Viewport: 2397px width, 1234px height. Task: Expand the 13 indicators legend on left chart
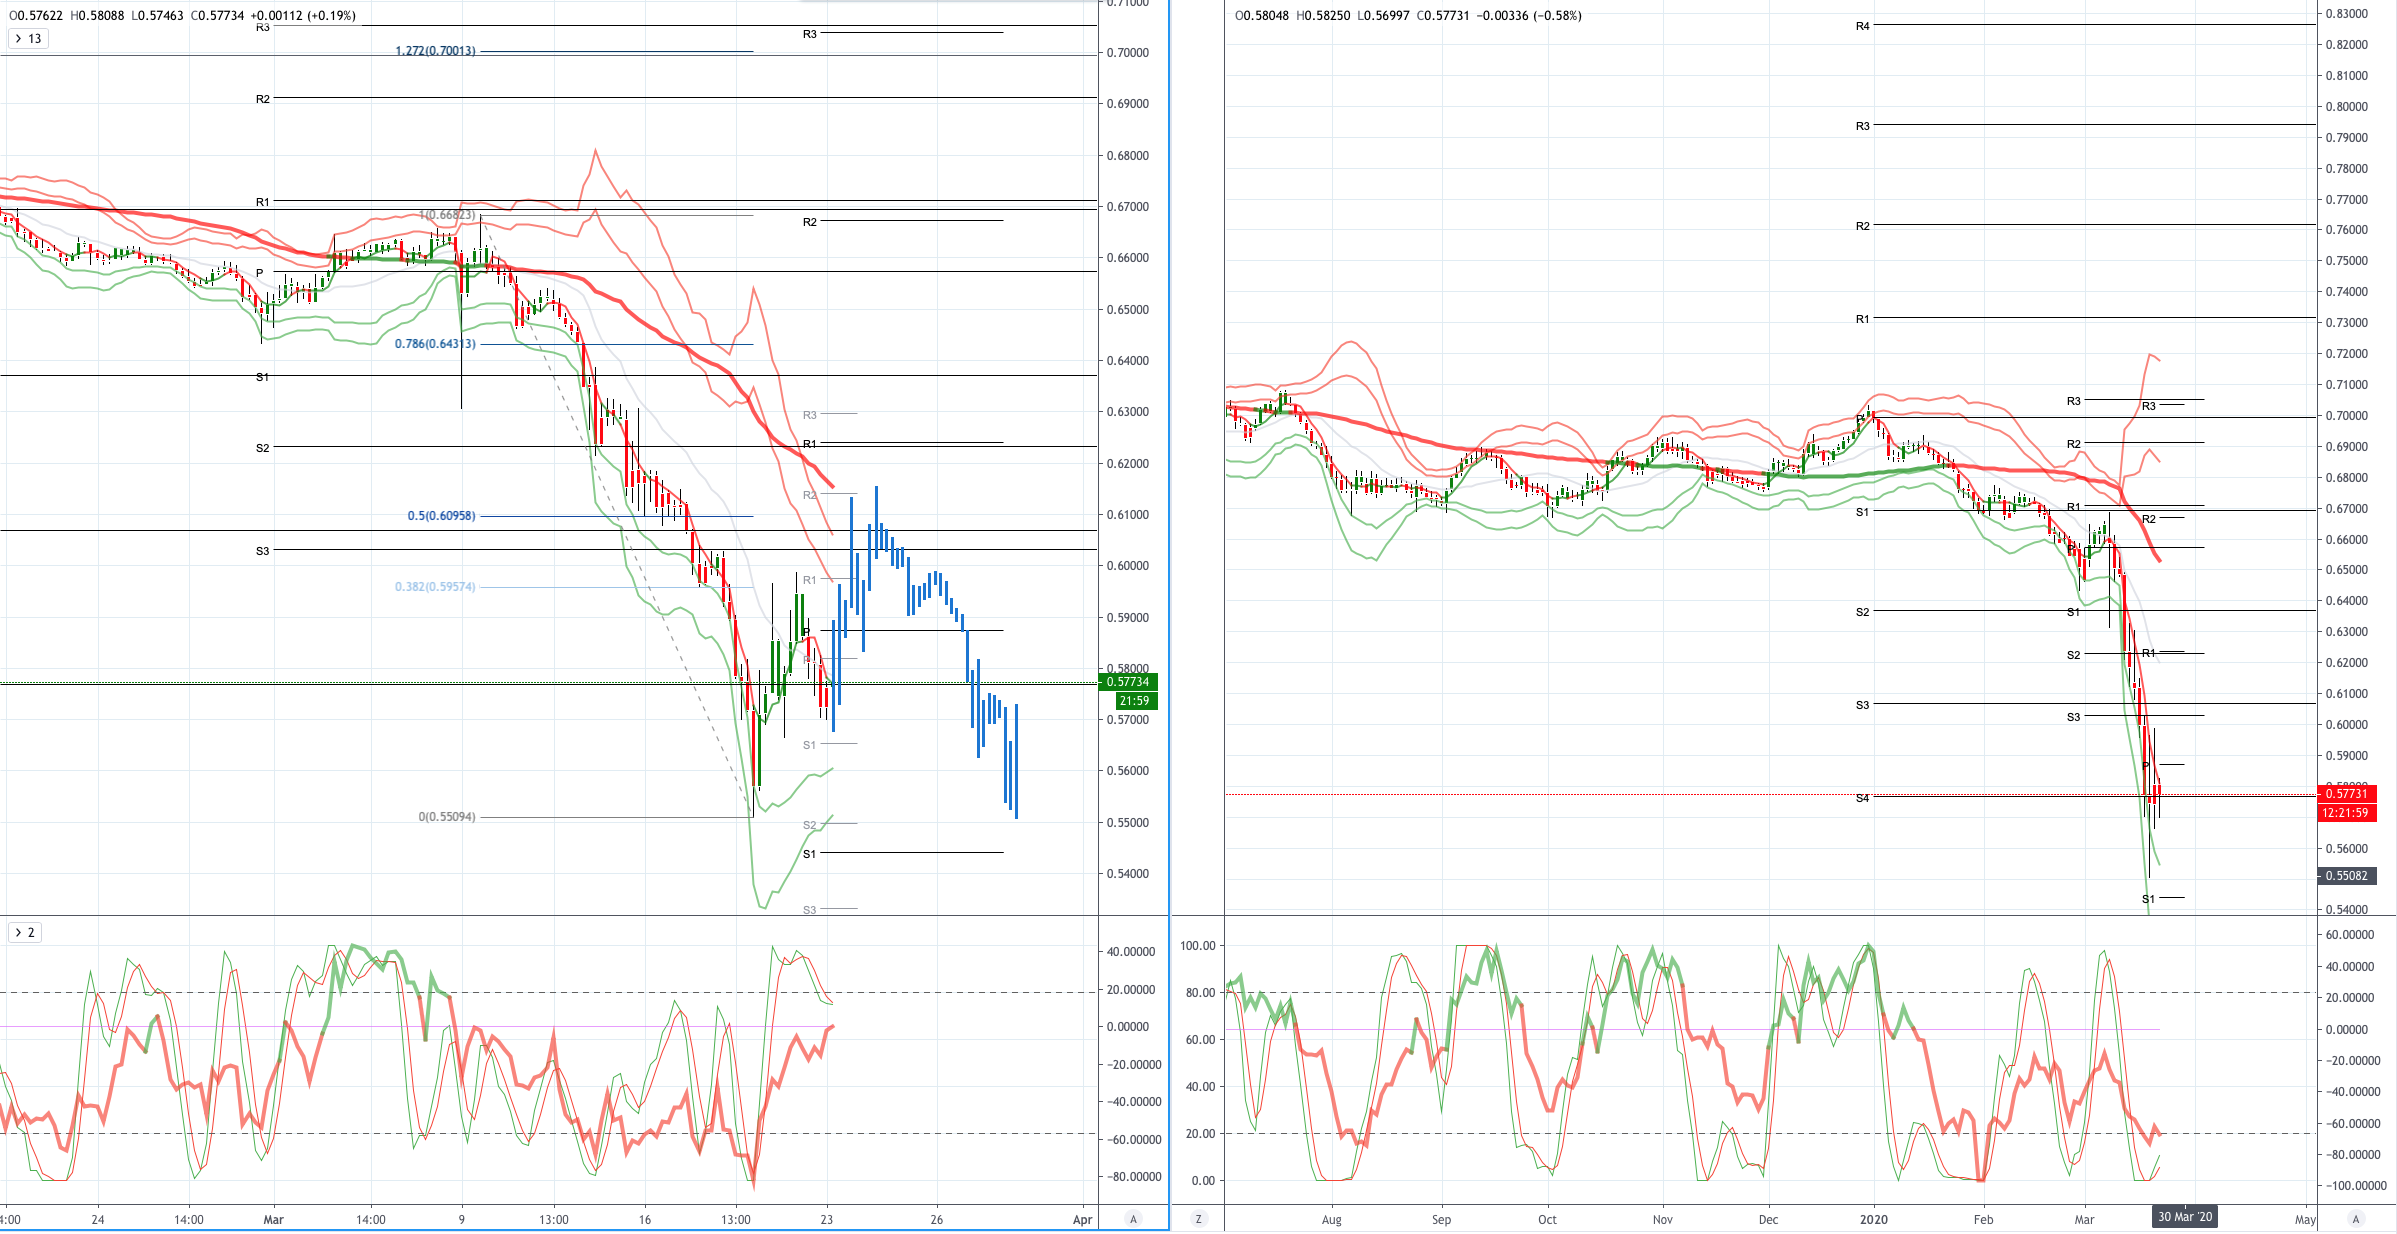pyautogui.click(x=26, y=39)
